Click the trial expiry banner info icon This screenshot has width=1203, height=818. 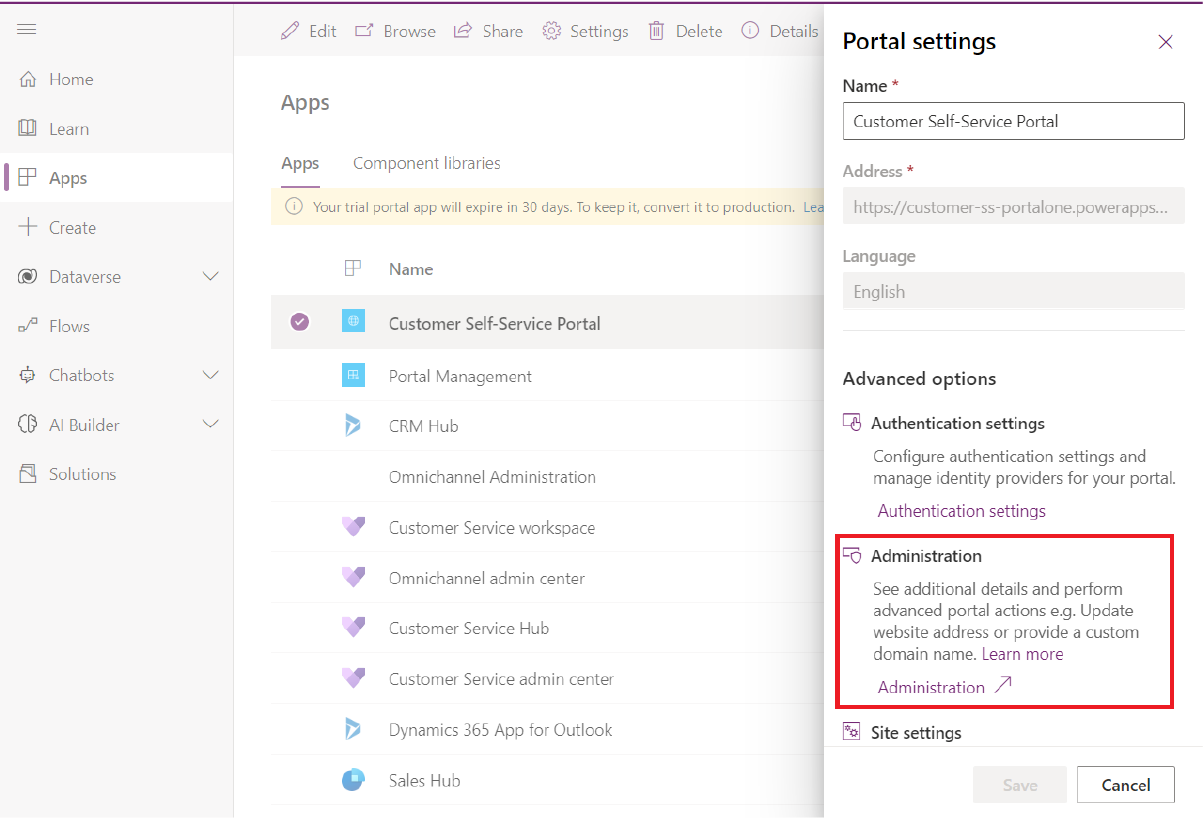click(294, 207)
